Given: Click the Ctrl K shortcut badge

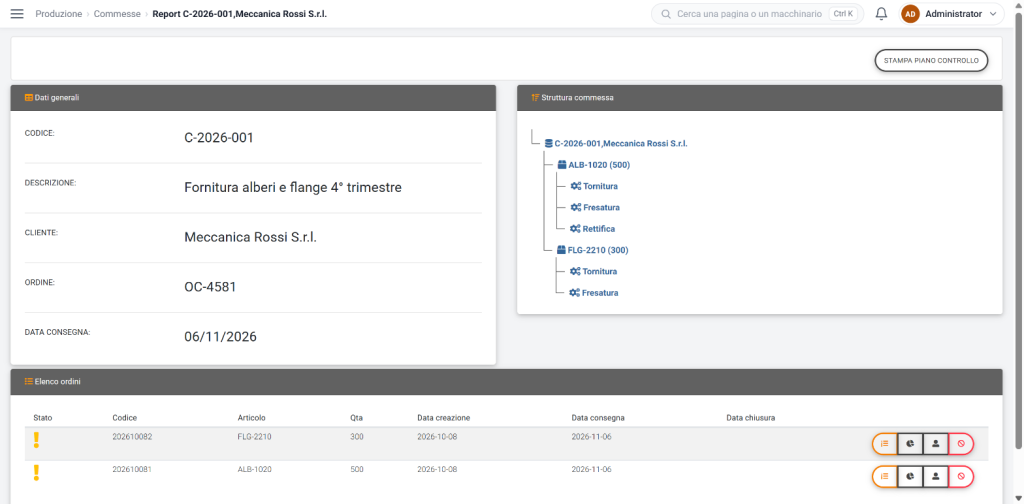Looking at the screenshot, I should coord(843,14).
